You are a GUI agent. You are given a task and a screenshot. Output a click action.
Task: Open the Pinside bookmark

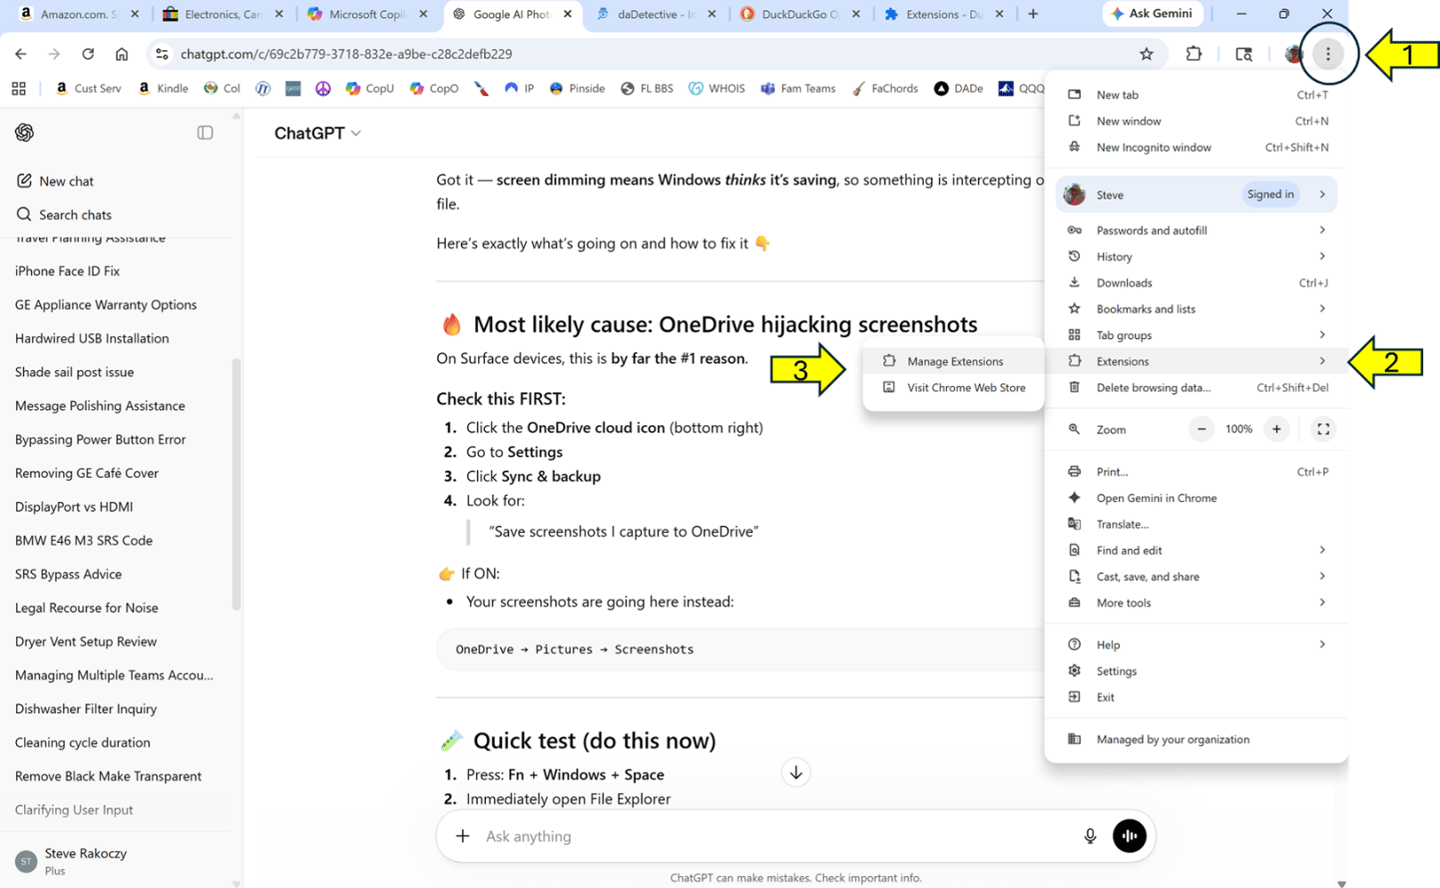pyautogui.click(x=577, y=89)
